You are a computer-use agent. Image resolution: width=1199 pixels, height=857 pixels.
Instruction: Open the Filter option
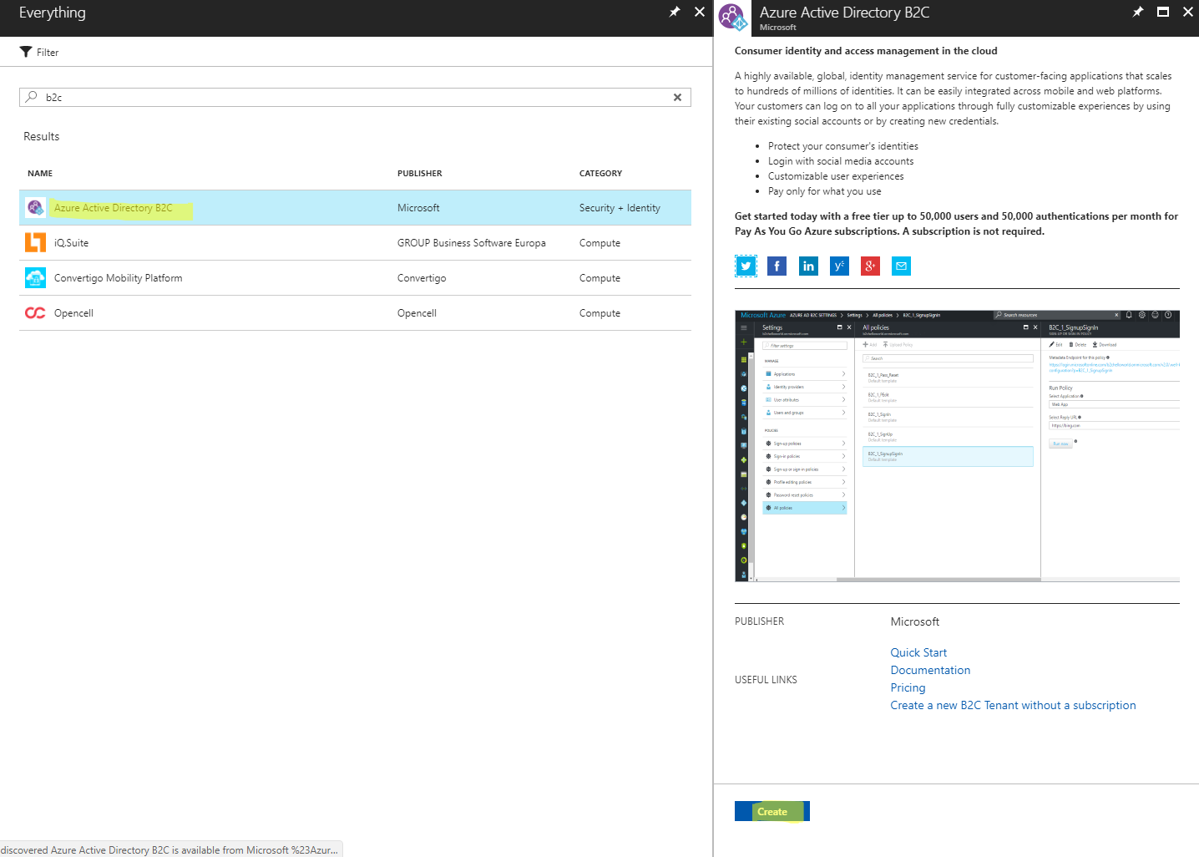coord(40,52)
